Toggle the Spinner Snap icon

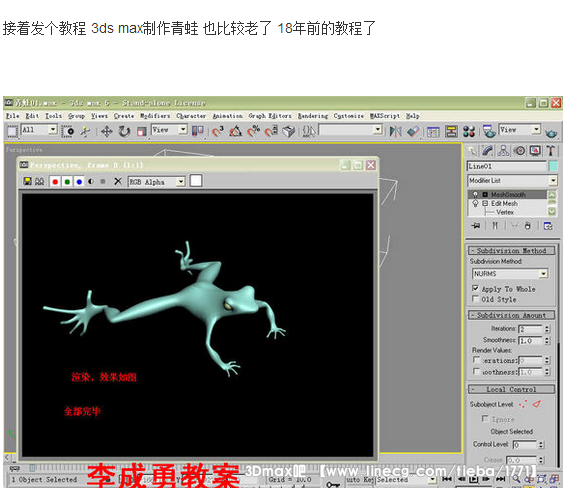pyautogui.click(x=271, y=131)
